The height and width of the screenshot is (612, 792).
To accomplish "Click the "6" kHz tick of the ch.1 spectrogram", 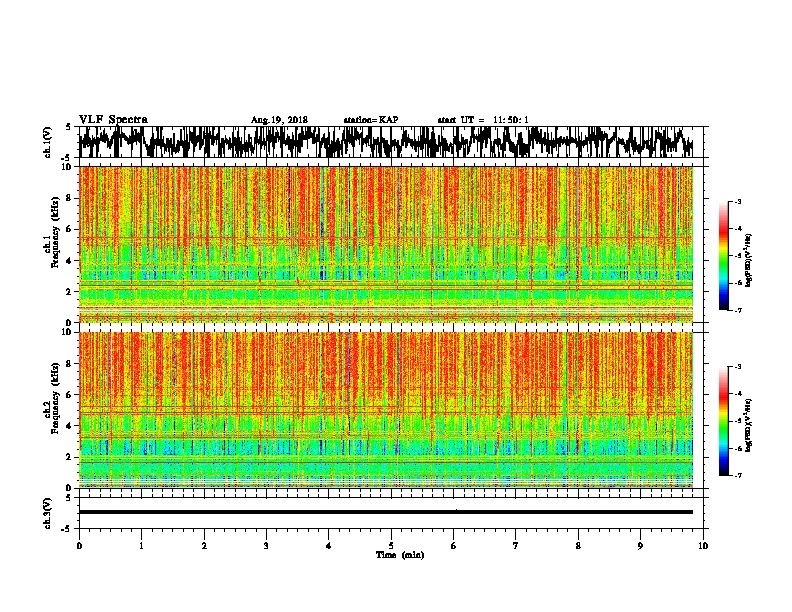I will (x=70, y=229).
